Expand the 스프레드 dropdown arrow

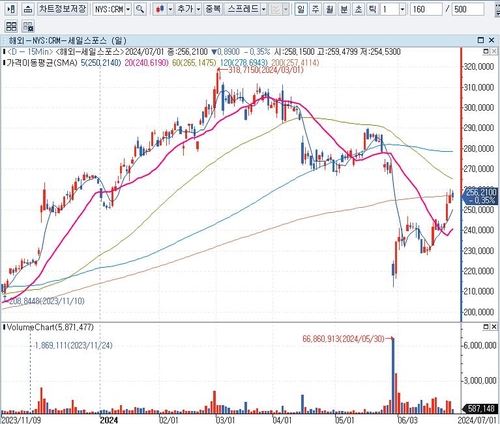point(264,9)
